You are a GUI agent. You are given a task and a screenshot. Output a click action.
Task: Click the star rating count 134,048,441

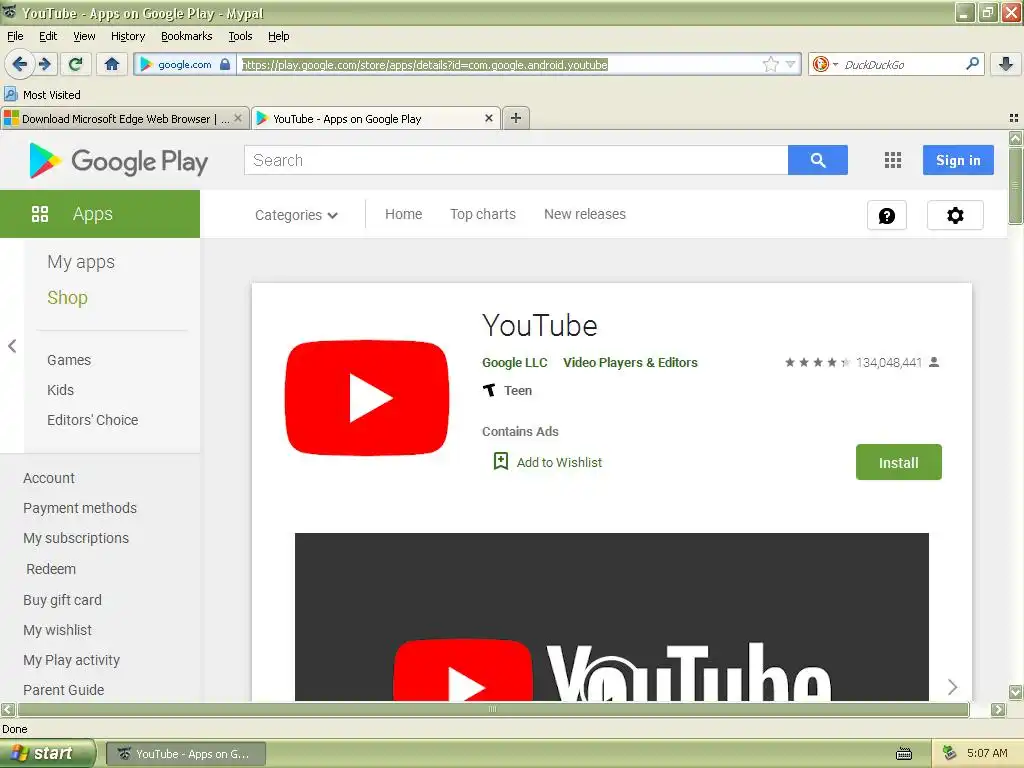click(888, 362)
